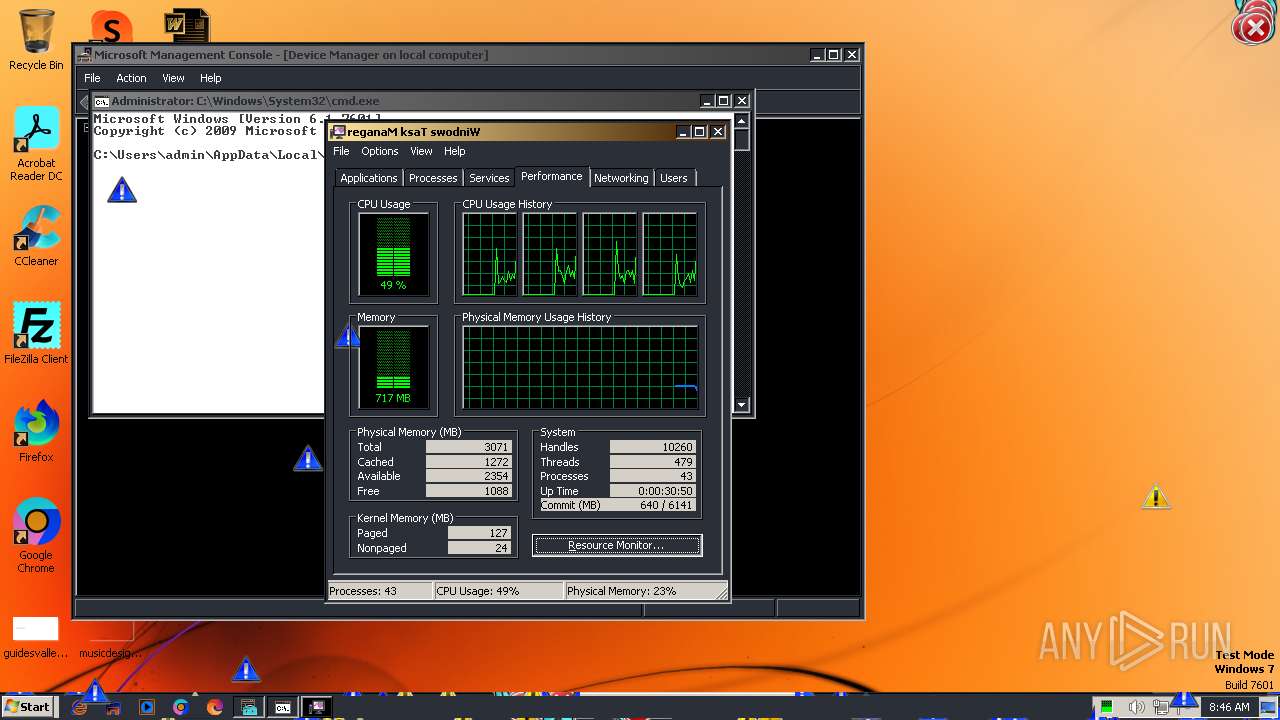Image resolution: width=1280 pixels, height=720 pixels.
Task: Click the Handles value 10260
Action: [x=652, y=447]
